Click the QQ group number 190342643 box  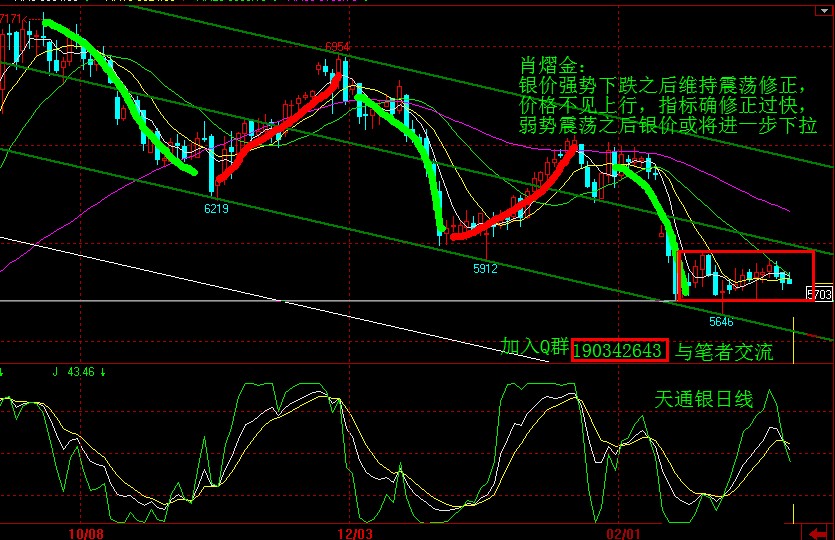point(618,351)
